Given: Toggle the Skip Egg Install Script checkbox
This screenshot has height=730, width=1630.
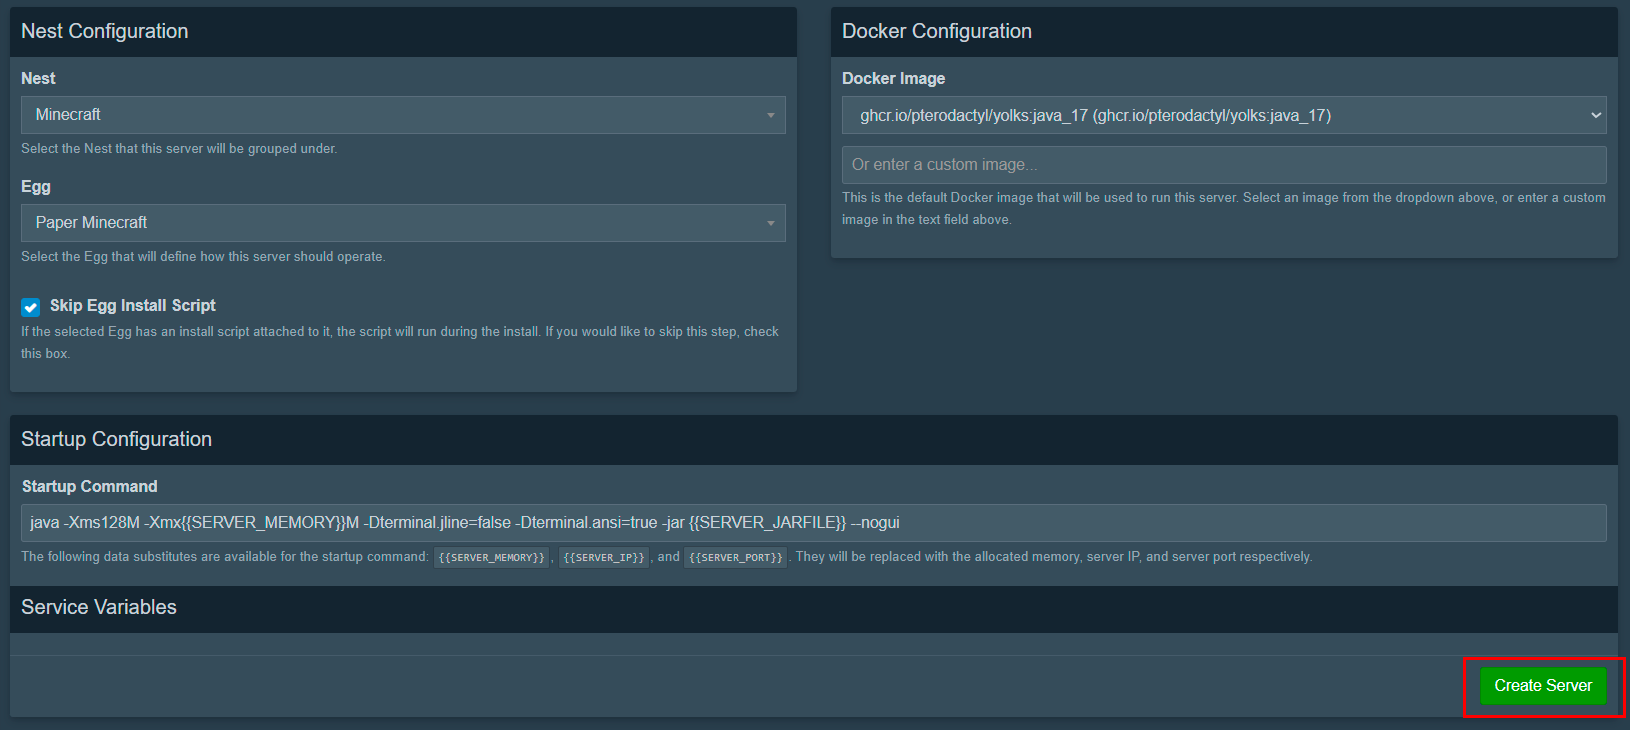Looking at the screenshot, I should click(31, 307).
